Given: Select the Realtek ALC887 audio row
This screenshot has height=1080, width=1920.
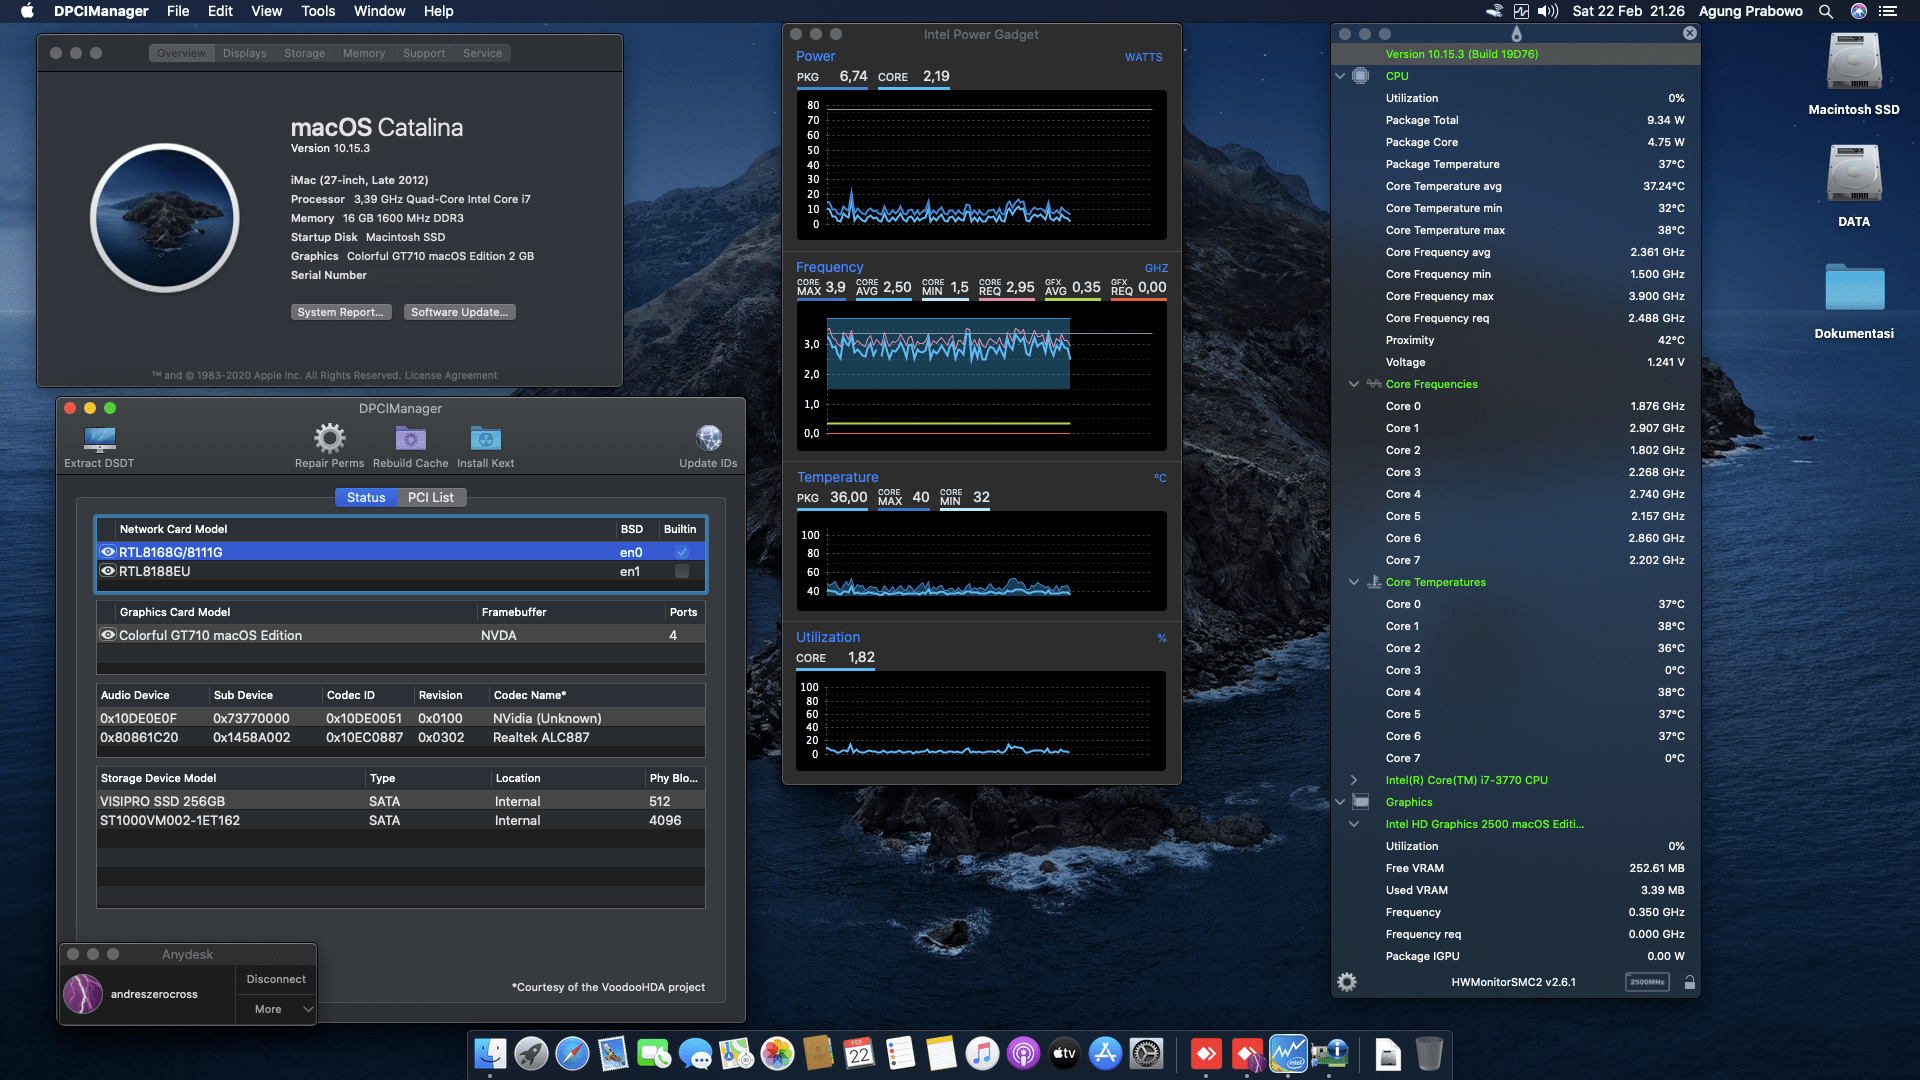Looking at the screenshot, I should [401, 737].
